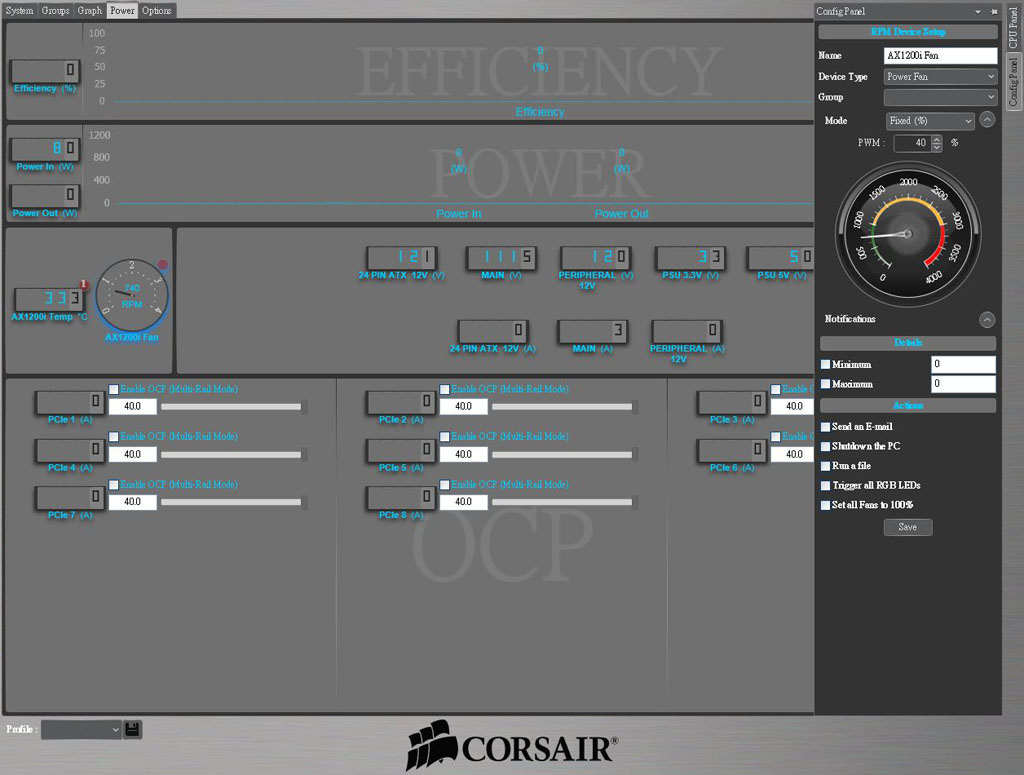Click the Details section header
1024x775 pixels.
pos(908,342)
